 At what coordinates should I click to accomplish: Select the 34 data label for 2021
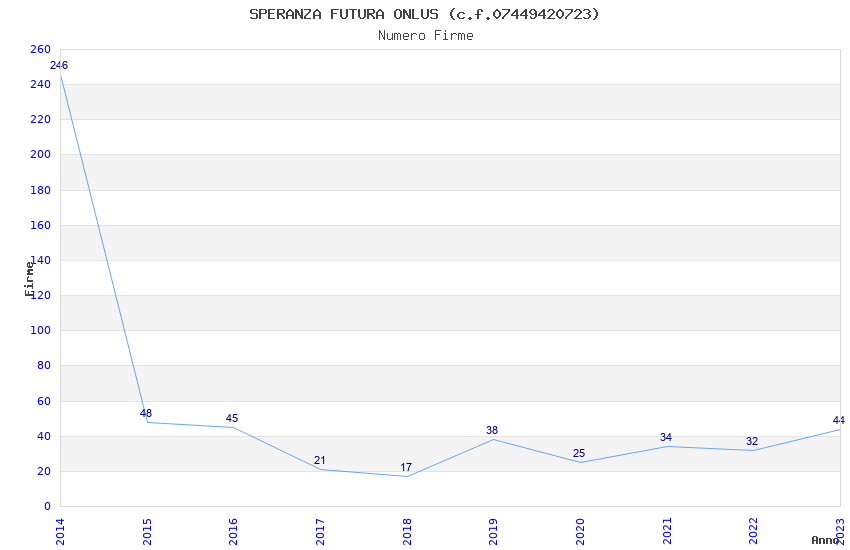(666, 437)
